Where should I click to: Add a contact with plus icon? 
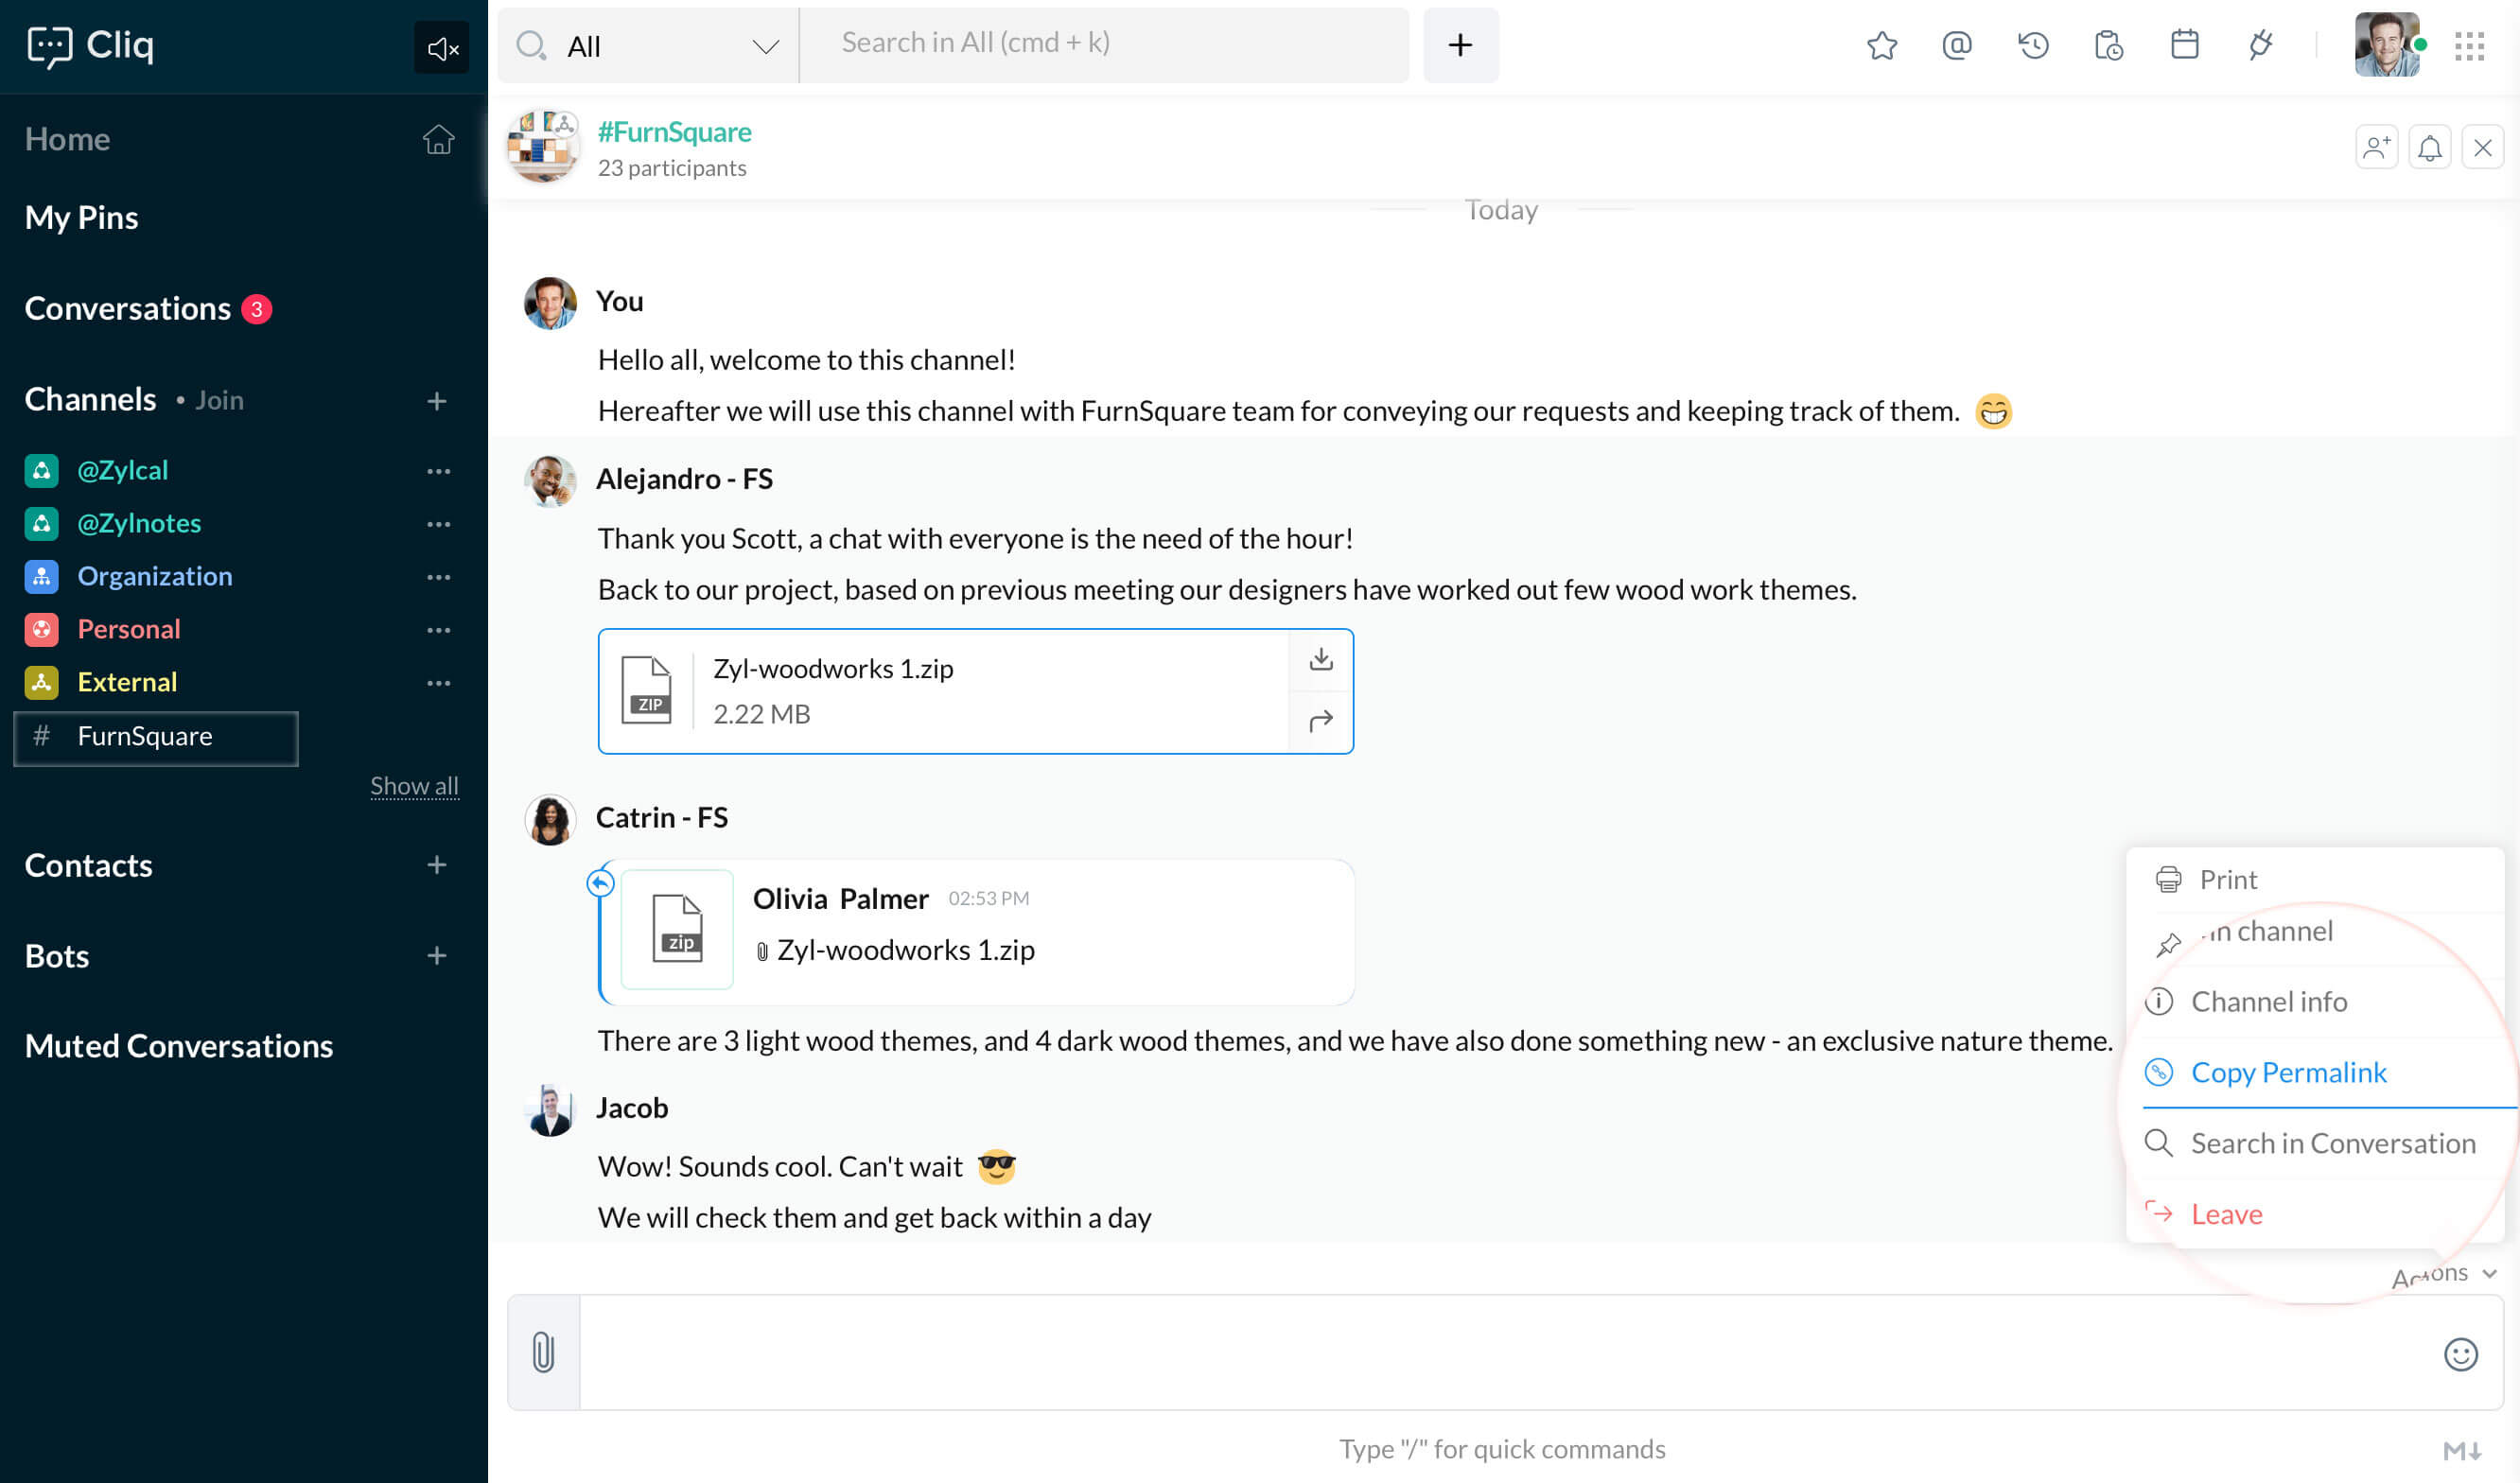click(x=436, y=864)
